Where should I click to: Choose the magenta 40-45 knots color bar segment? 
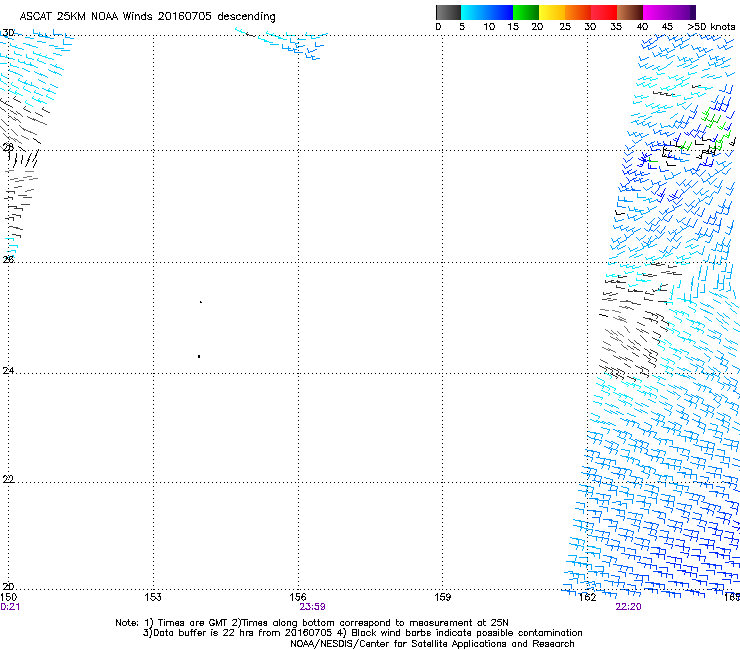[x=656, y=12]
